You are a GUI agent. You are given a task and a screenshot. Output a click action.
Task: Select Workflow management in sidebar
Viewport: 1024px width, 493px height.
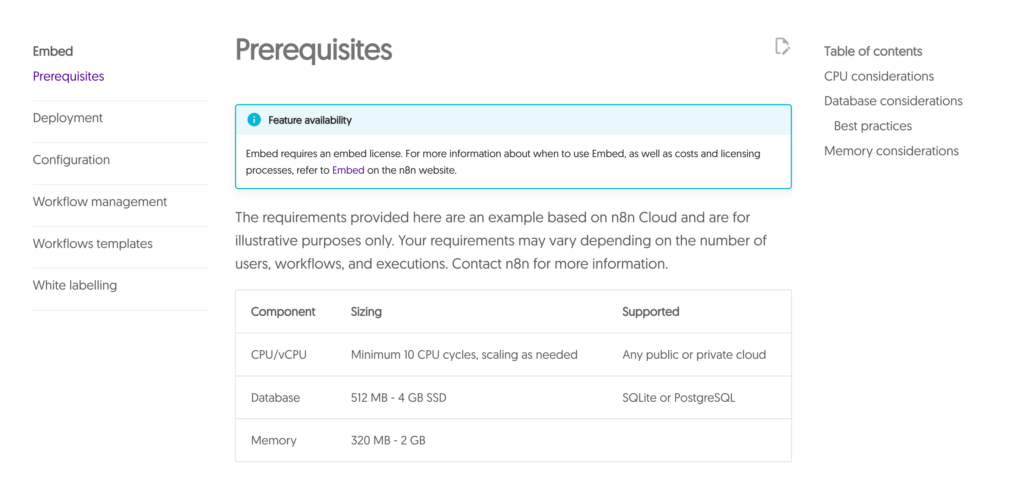coord(100,202)
